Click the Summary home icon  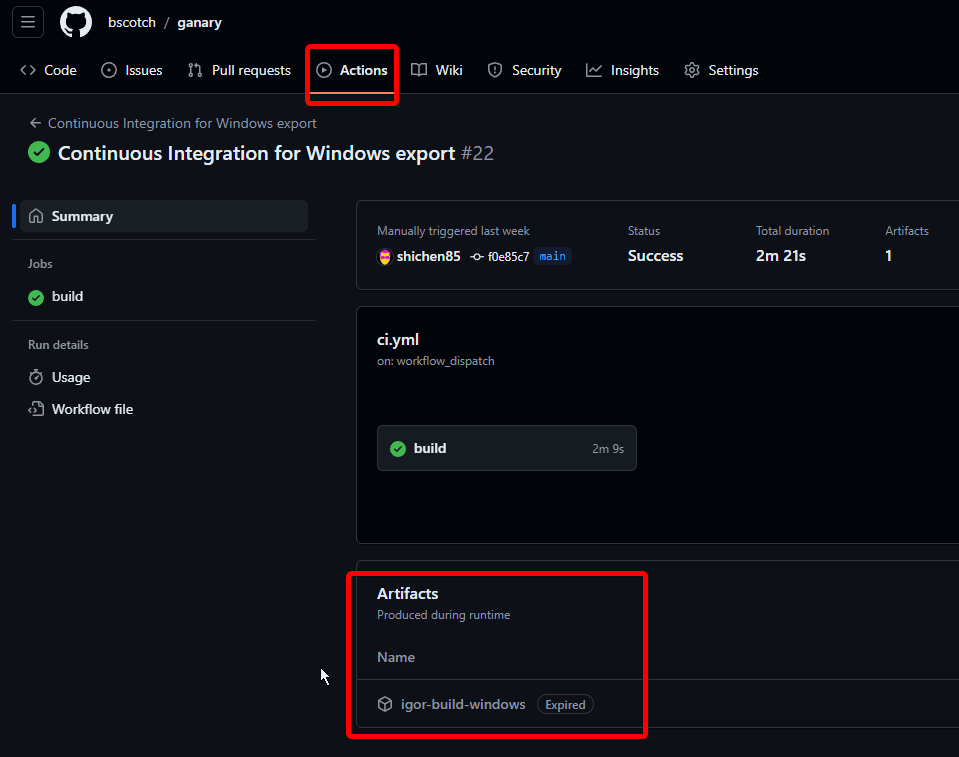[36, 216]
